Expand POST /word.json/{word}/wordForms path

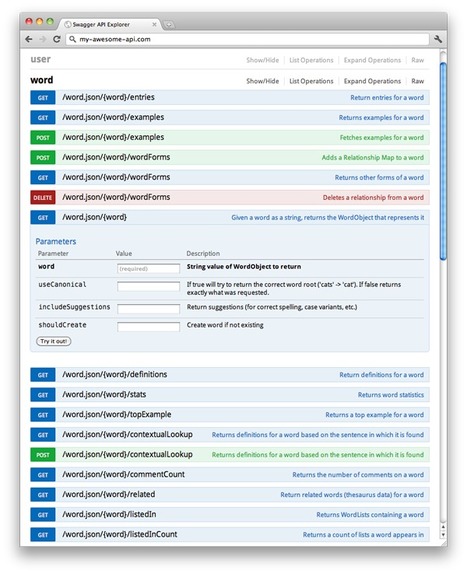click(116, 157)
